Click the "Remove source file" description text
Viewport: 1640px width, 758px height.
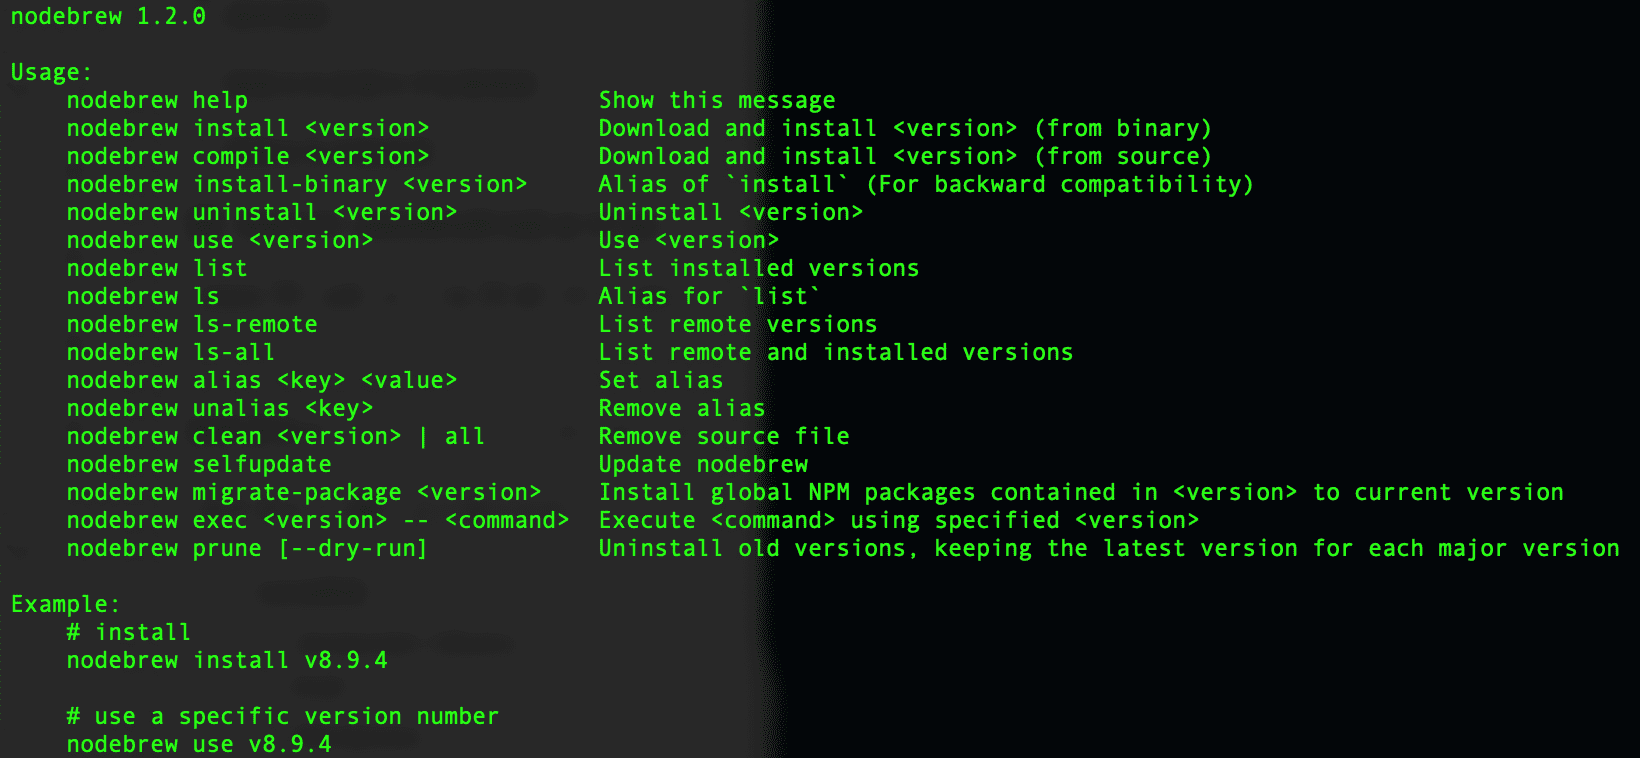724,437
